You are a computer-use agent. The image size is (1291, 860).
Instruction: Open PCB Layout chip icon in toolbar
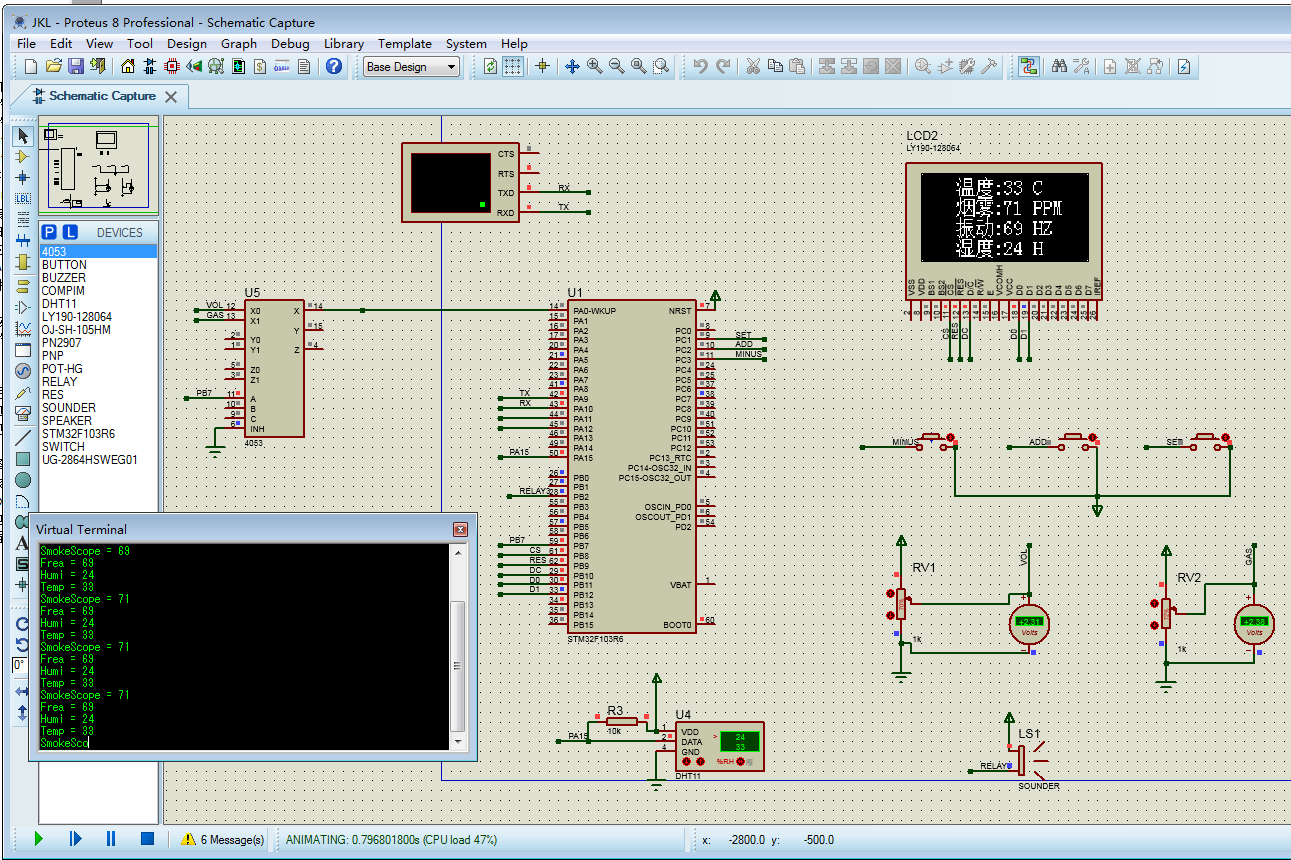tap(172, 66)
